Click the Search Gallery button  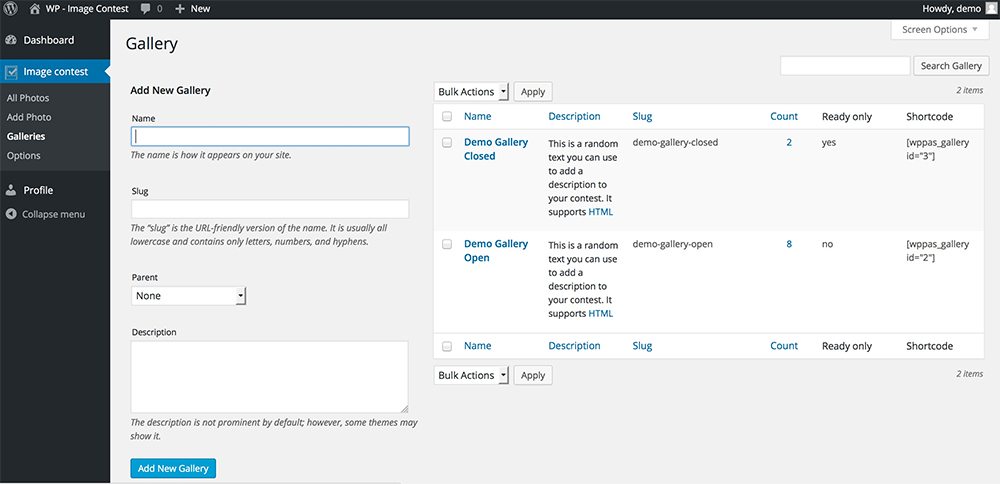pos(952,66)
